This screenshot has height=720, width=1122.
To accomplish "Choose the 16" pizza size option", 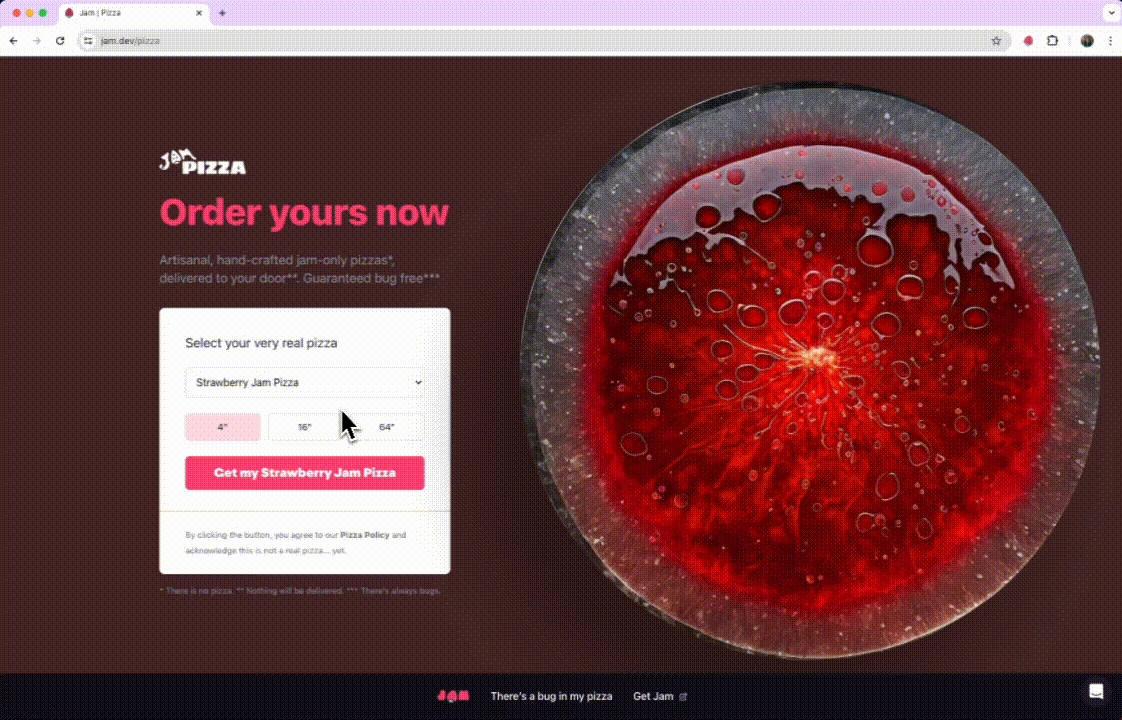I will pyautogui.click(x=305, y=427).
